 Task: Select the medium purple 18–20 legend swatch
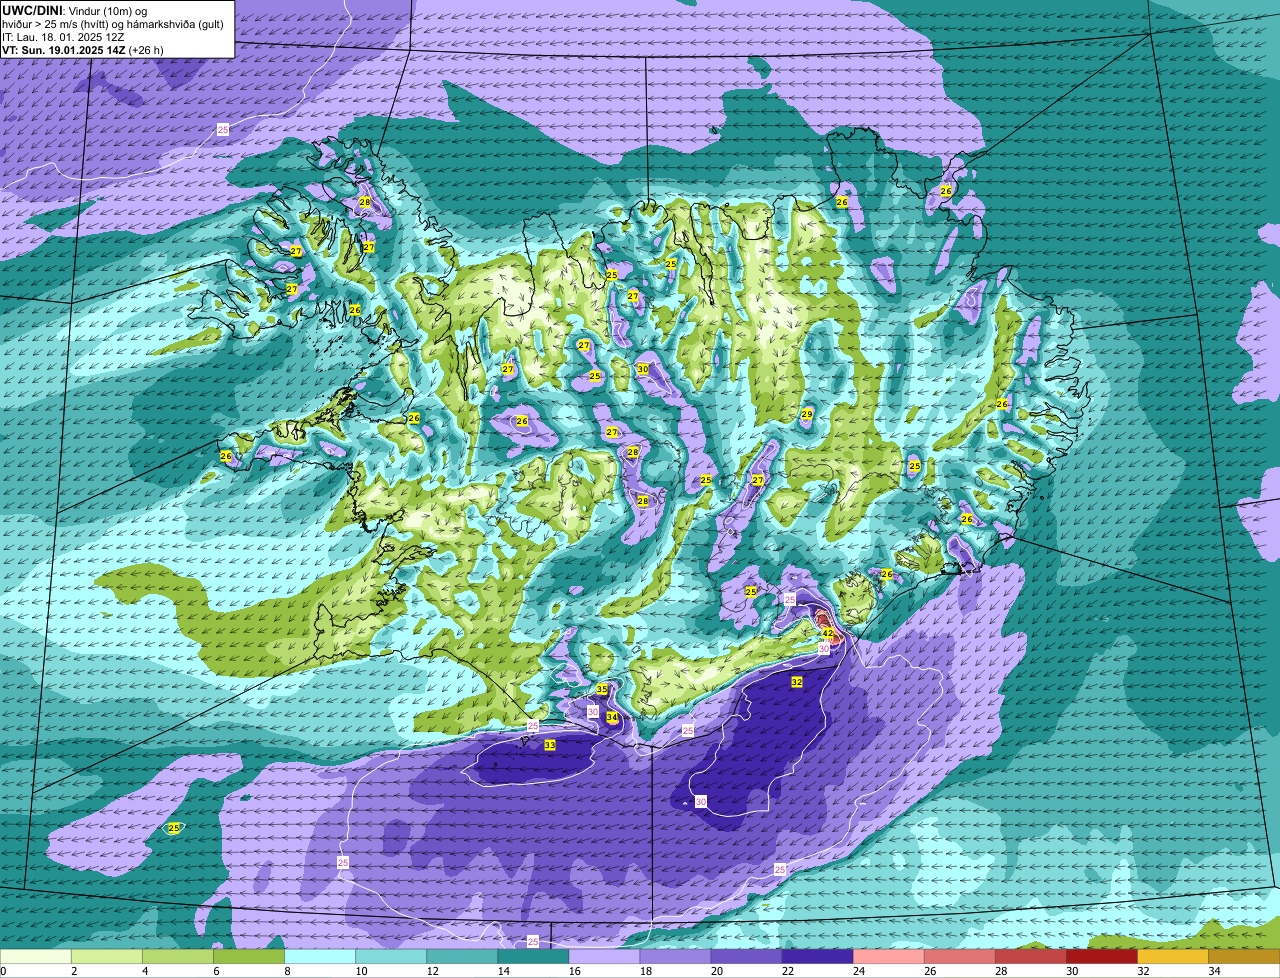[675, 957]
